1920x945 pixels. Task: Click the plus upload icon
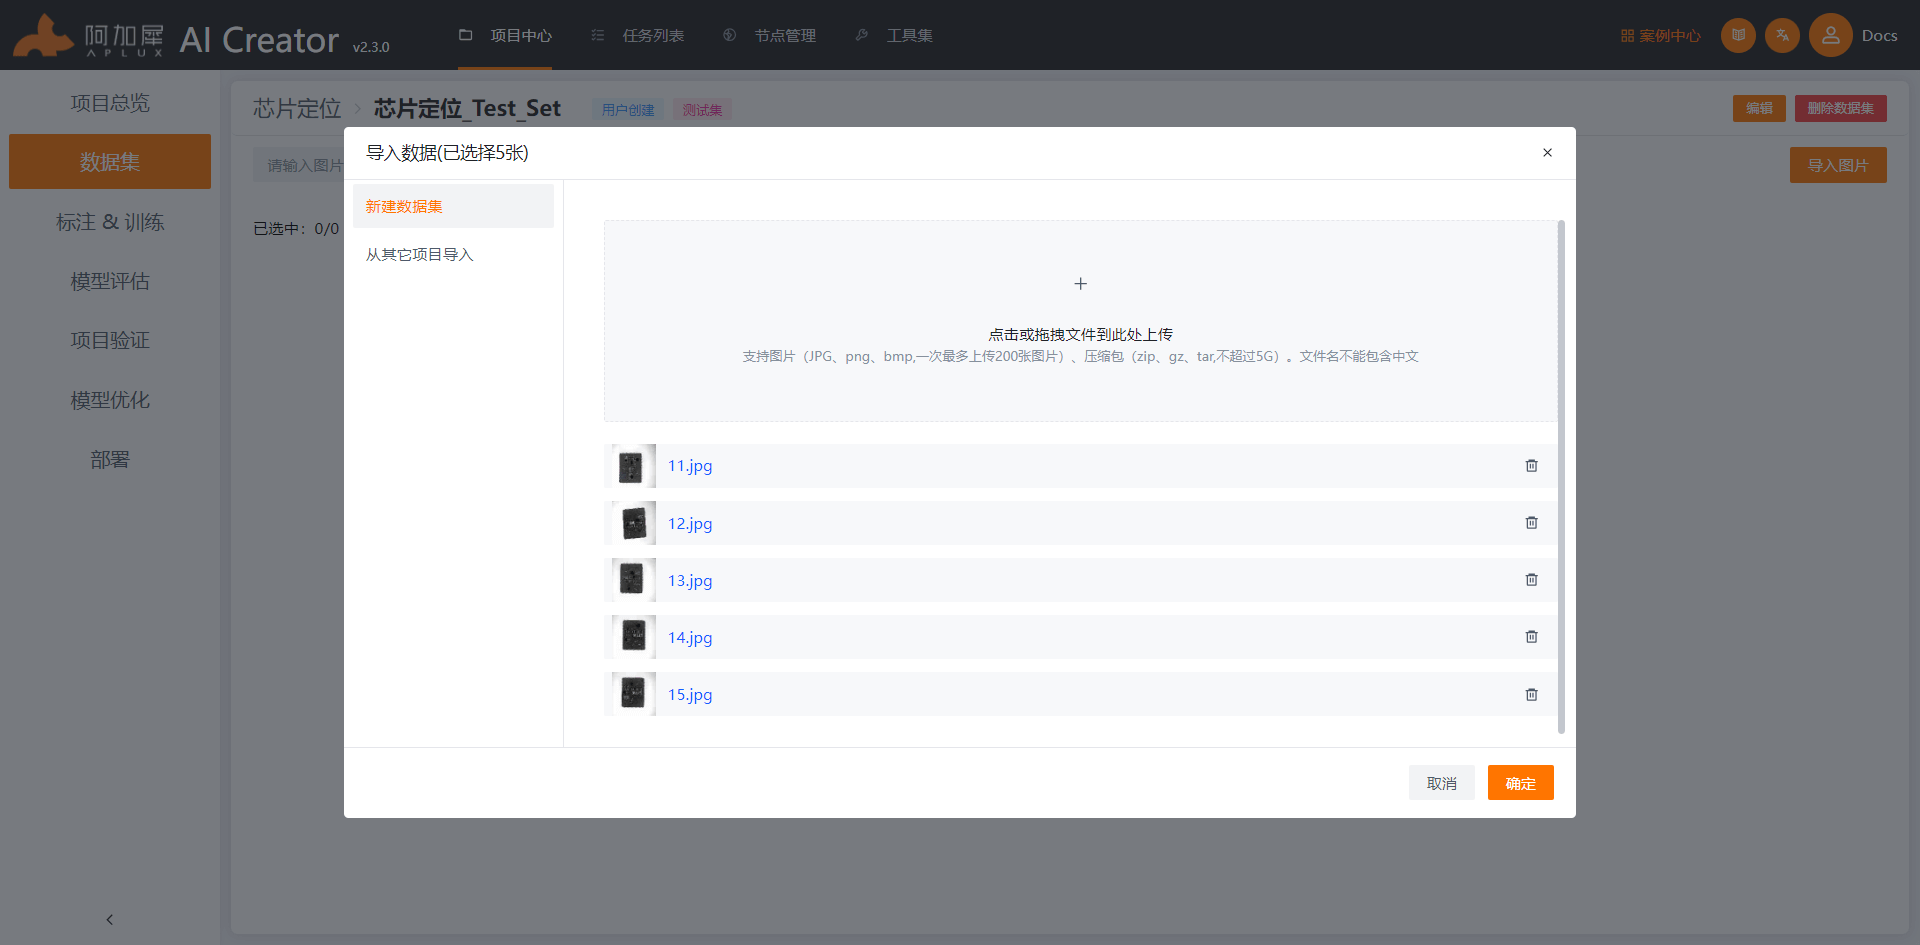1080,284
